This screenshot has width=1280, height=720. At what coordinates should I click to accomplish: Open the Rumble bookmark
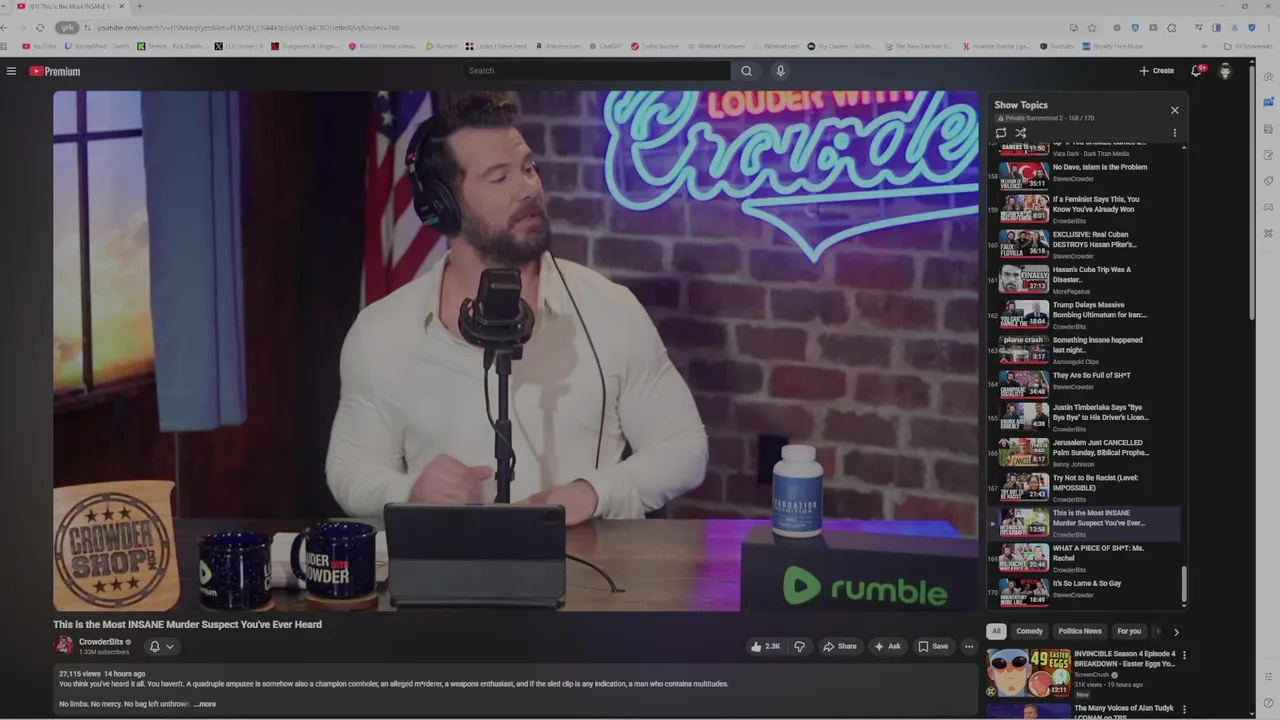pos(441,46)
